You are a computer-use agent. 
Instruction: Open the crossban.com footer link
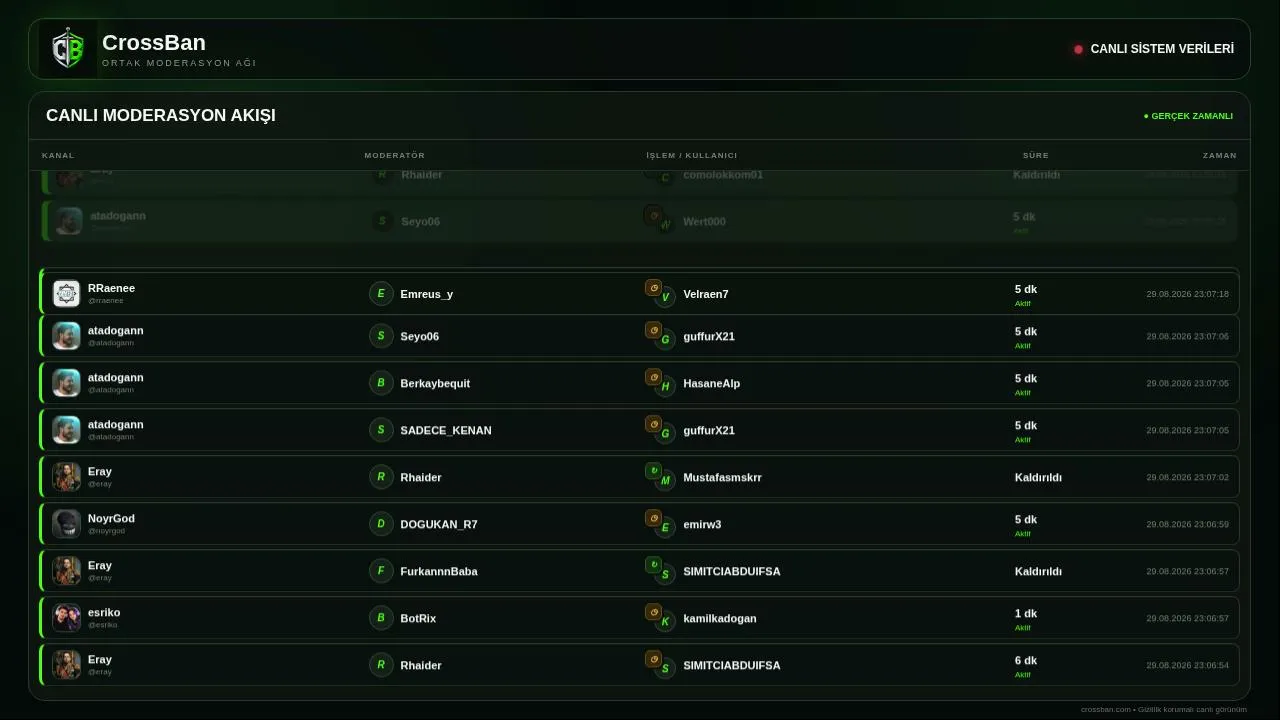pos(1106,709)
